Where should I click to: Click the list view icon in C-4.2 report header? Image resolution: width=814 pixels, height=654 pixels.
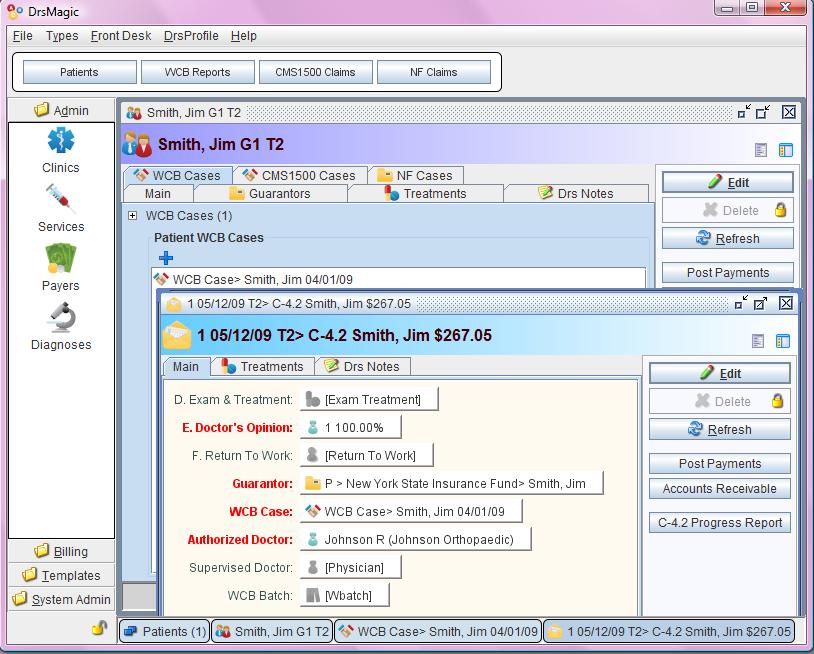[758, 341]
